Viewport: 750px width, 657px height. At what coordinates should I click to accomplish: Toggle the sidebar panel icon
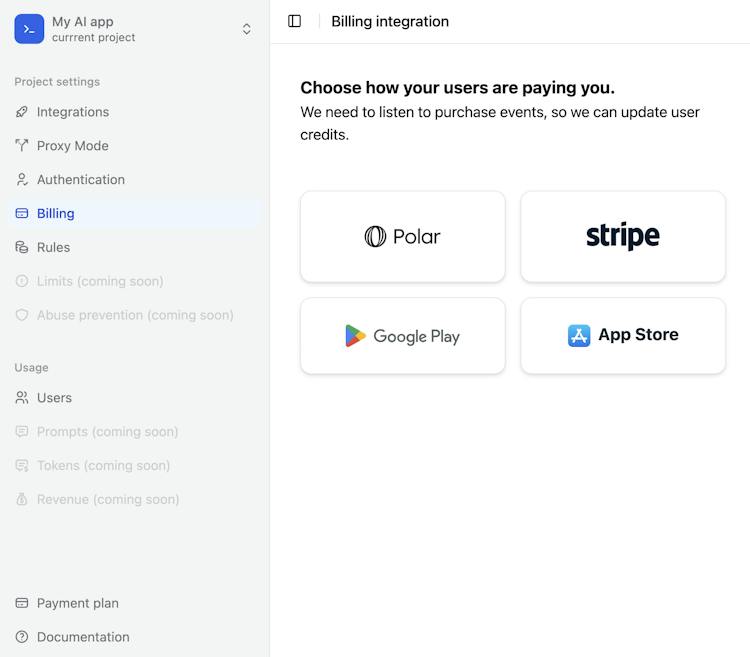click(x=294, y=21)
